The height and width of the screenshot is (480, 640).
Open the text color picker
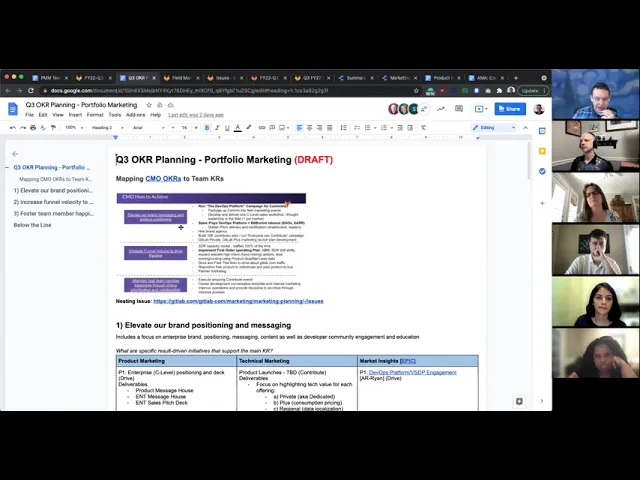point(238,128)
